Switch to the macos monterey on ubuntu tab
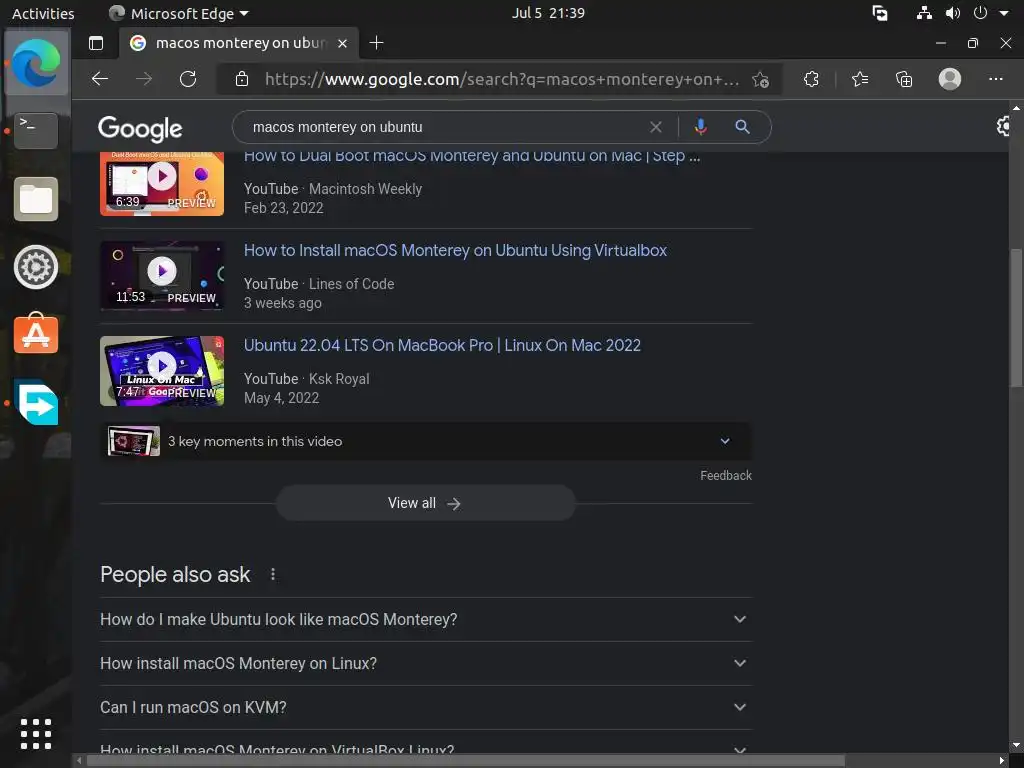The width and height of the screenshot is (1024, 768). click(238, 43)
